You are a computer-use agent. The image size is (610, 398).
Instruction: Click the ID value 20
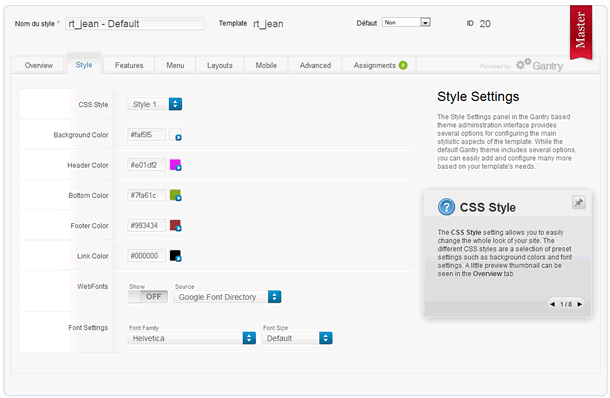tap(485, 24)
